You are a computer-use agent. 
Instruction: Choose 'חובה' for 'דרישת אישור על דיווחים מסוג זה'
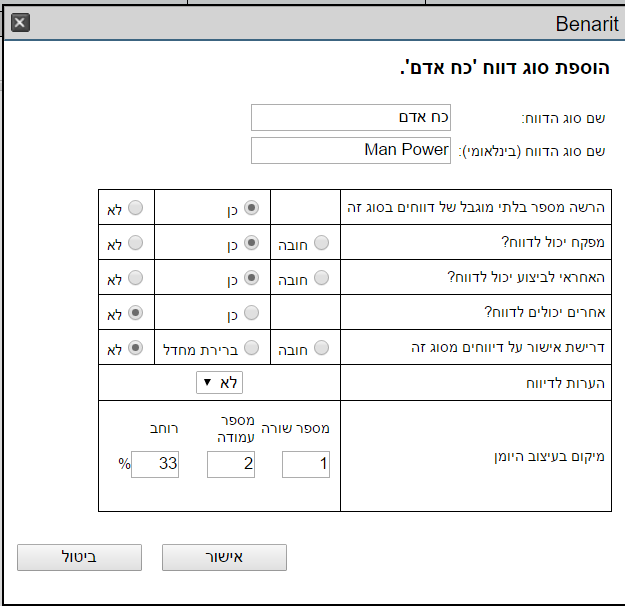click(321, 348)
